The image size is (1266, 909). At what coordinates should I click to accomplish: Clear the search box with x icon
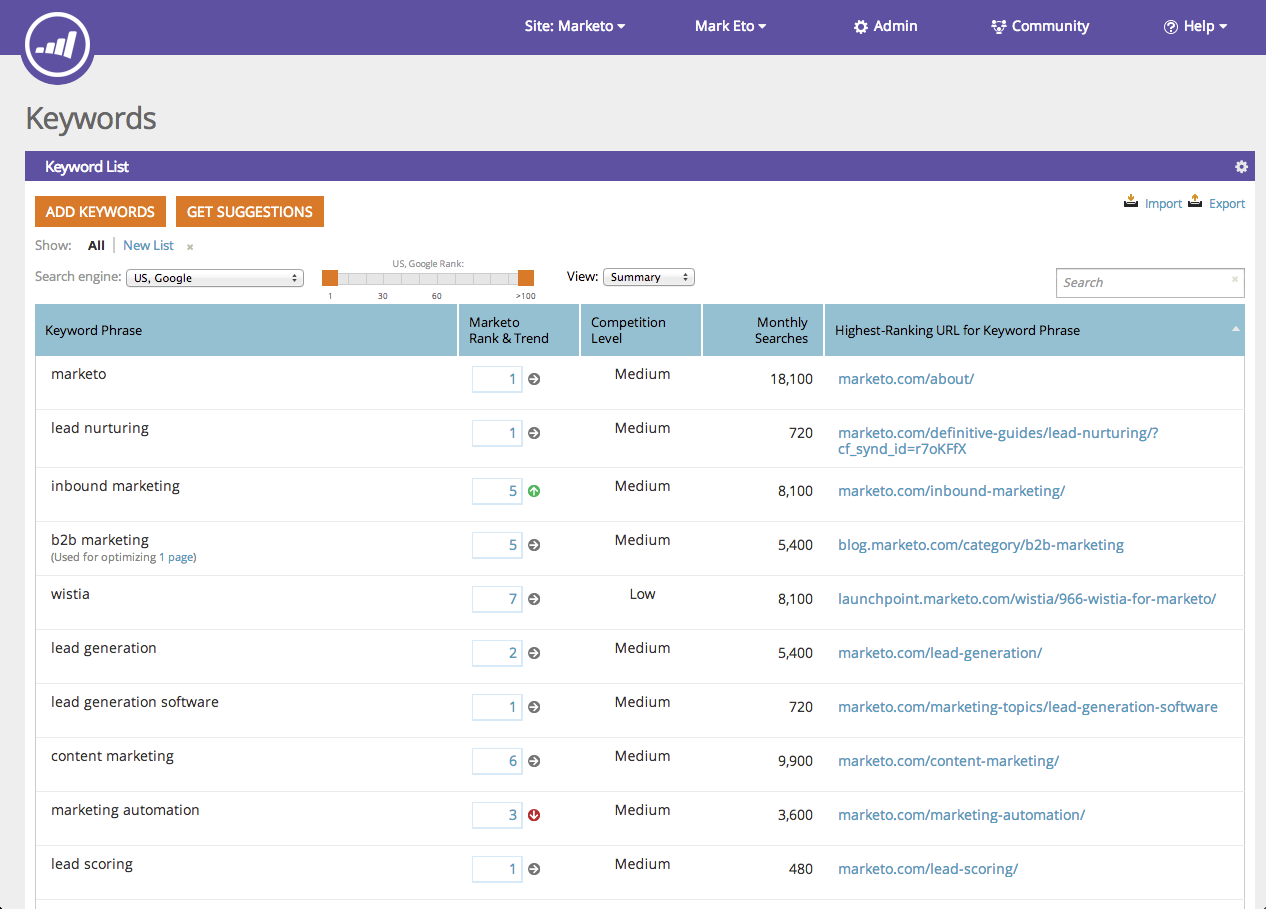click(x=1235, y=280)
